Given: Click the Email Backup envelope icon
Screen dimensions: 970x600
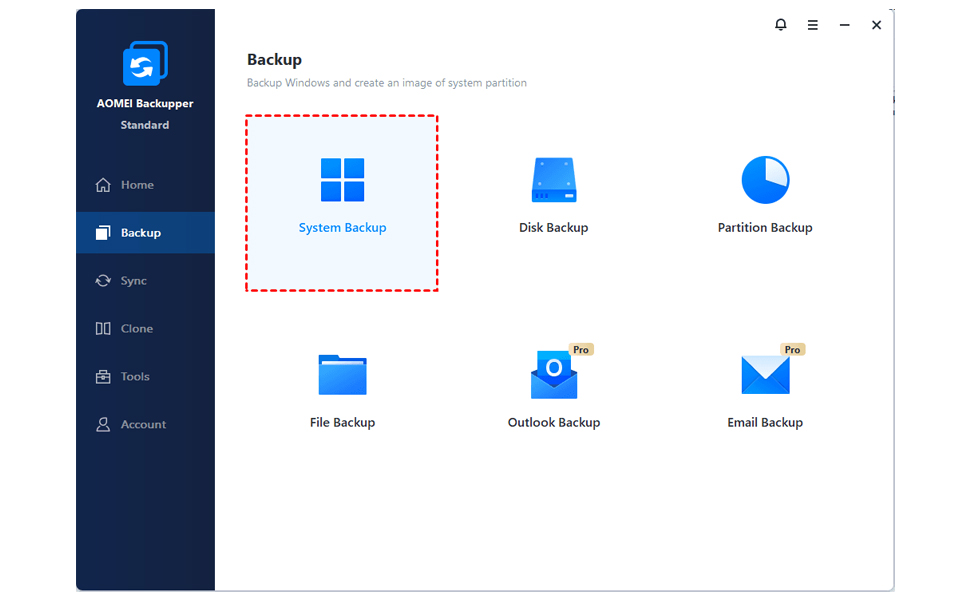Looking at the screenshot, I should point(765,374).
